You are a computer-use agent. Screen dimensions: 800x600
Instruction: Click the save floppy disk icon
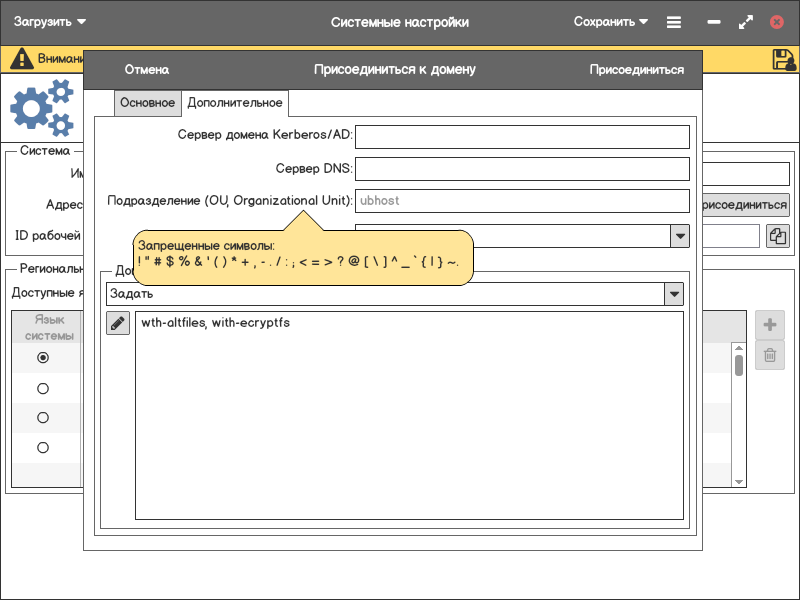tap(784, 59)
